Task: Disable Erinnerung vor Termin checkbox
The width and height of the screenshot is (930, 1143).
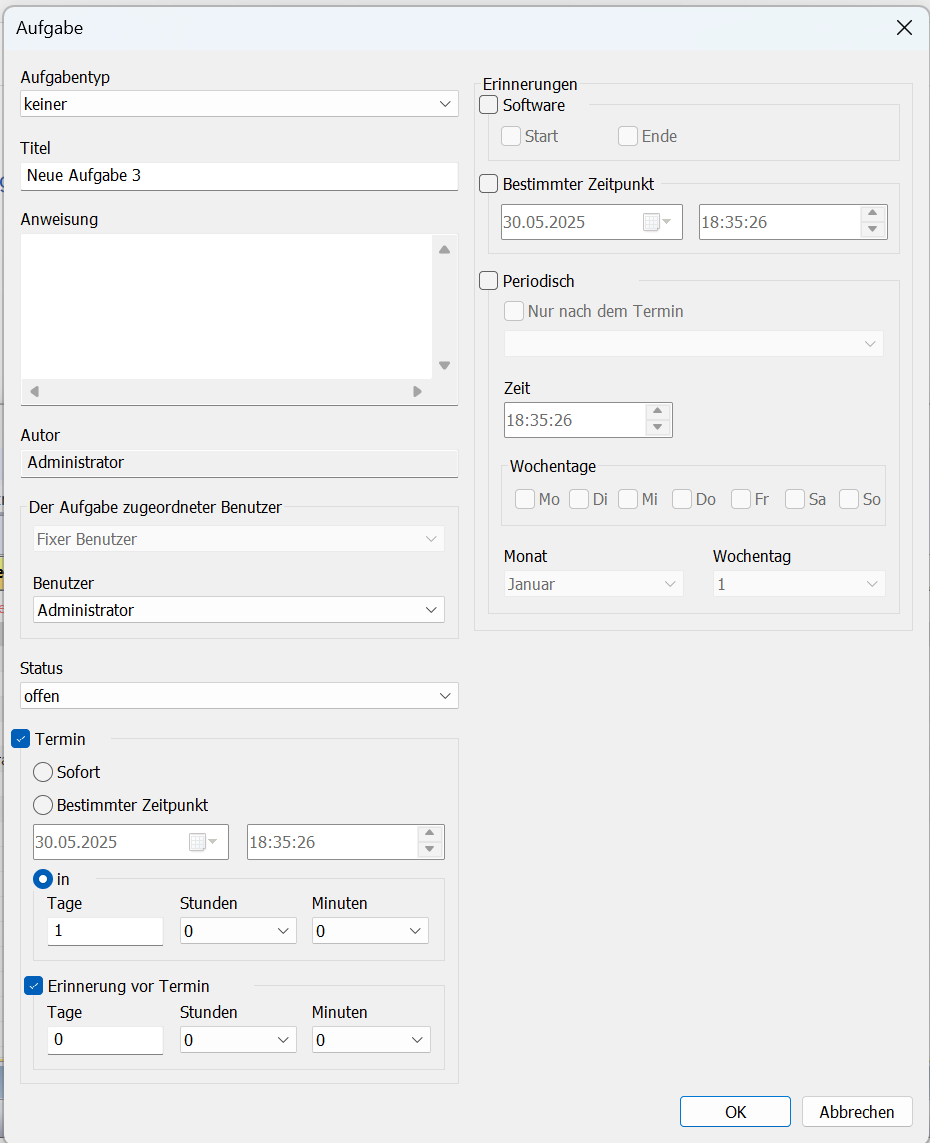Action: point(34,986)
